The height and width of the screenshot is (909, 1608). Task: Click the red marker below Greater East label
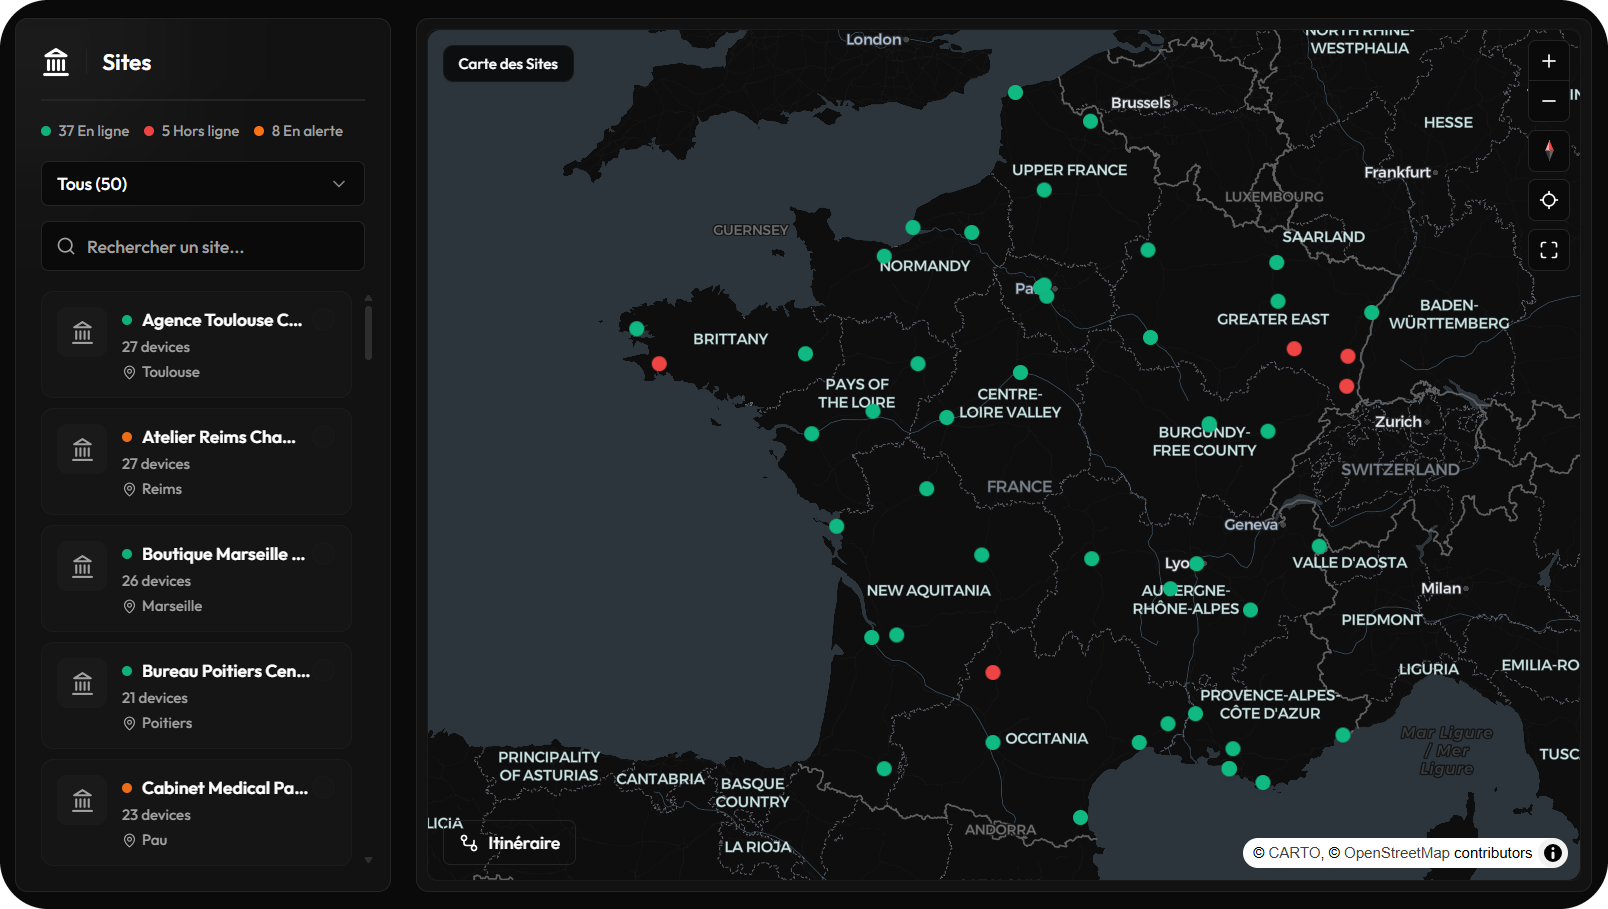tap(1294, 349)
